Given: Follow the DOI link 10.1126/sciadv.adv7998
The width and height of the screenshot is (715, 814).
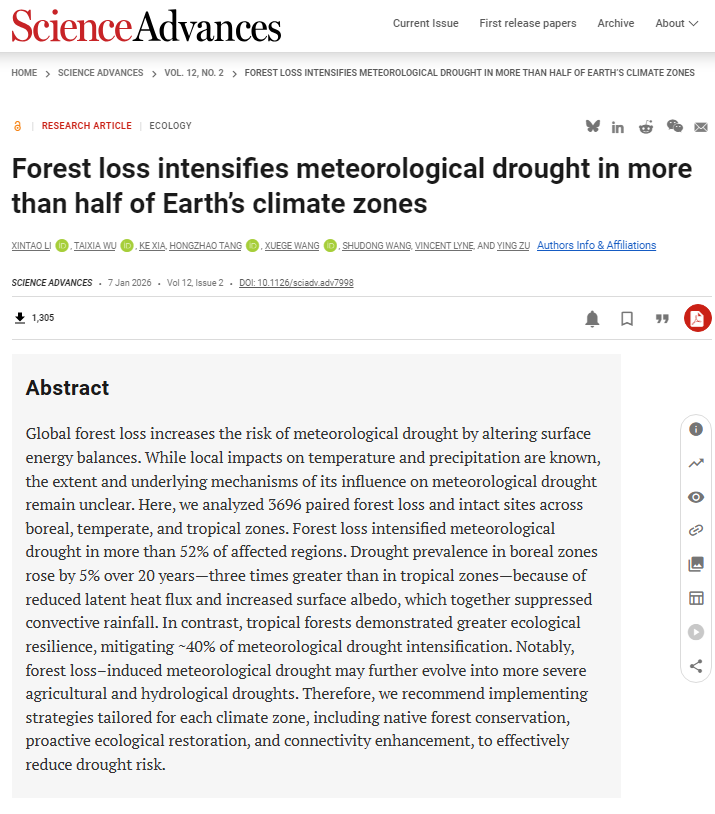Looking at the screenshot, I should coord(296,283).
